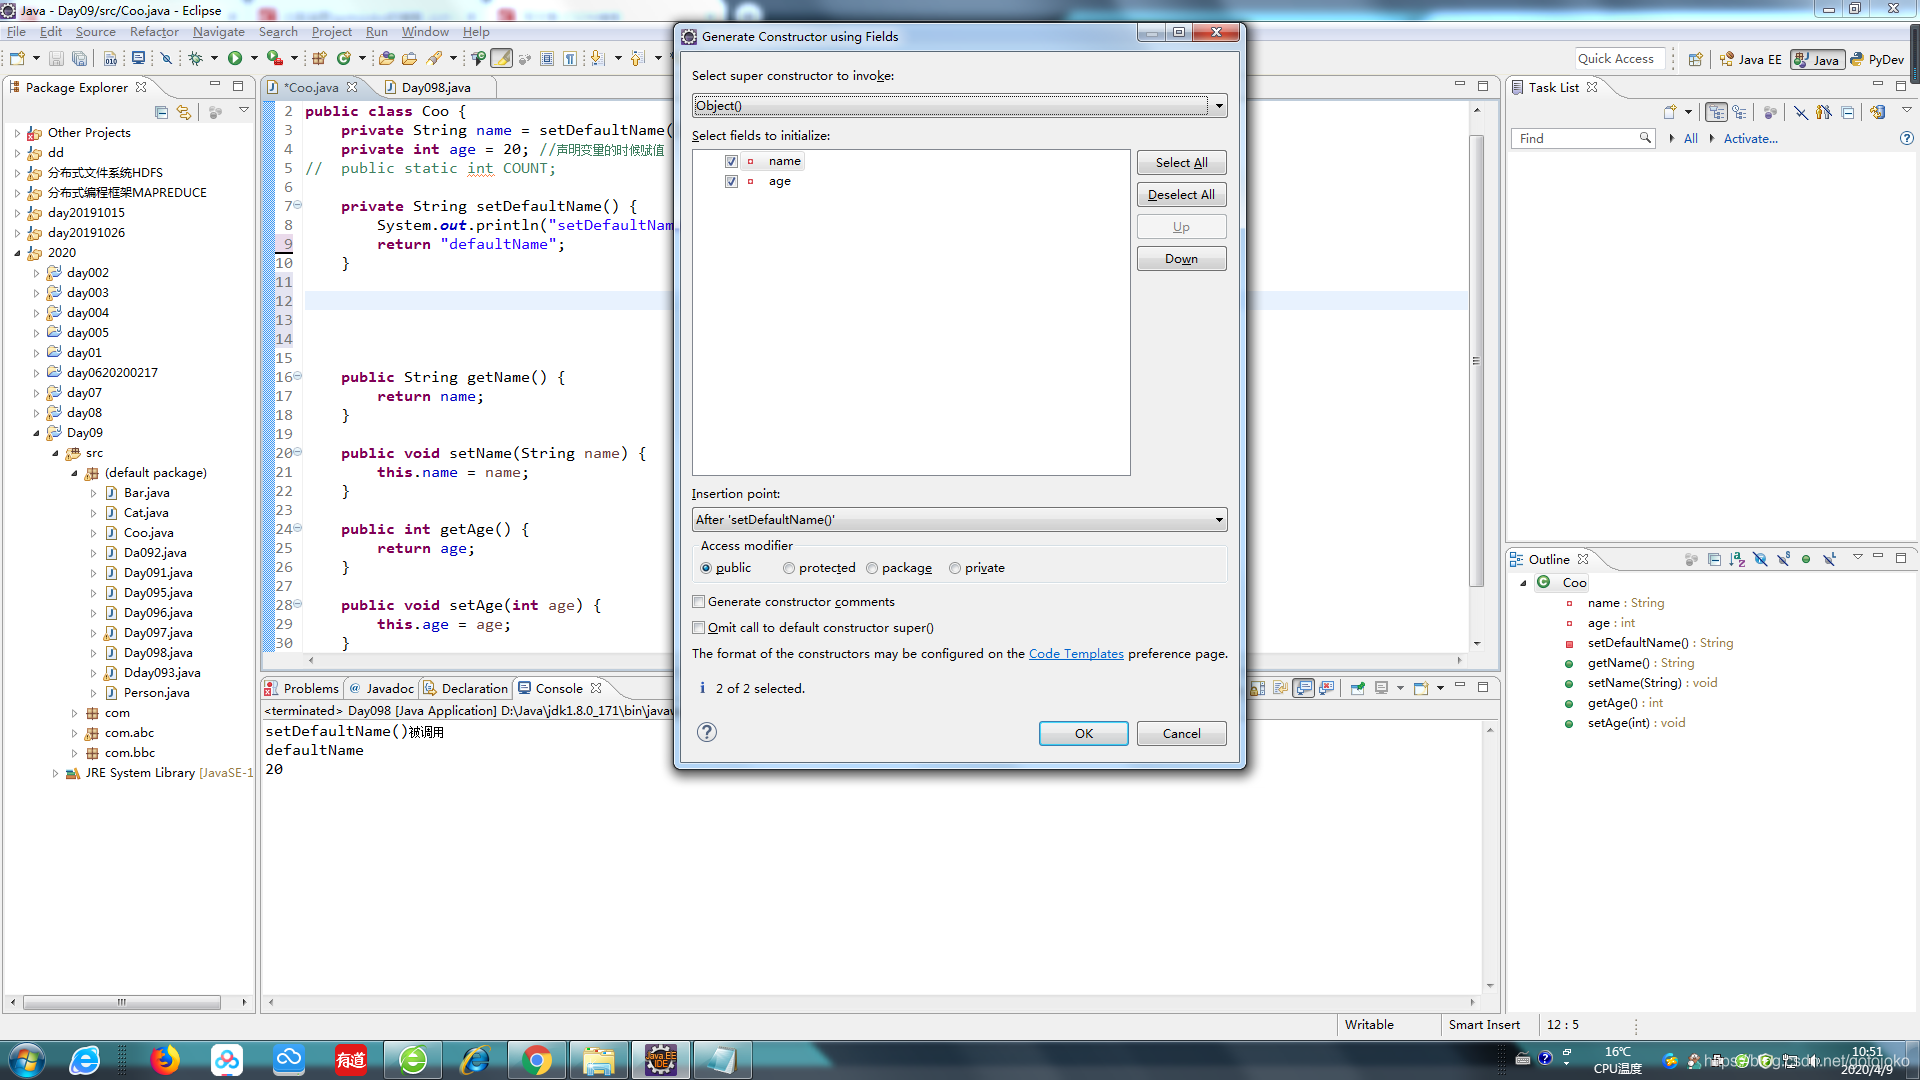
Task: Open File Explorer from the taskbar
Action: tap(599, 1060)
